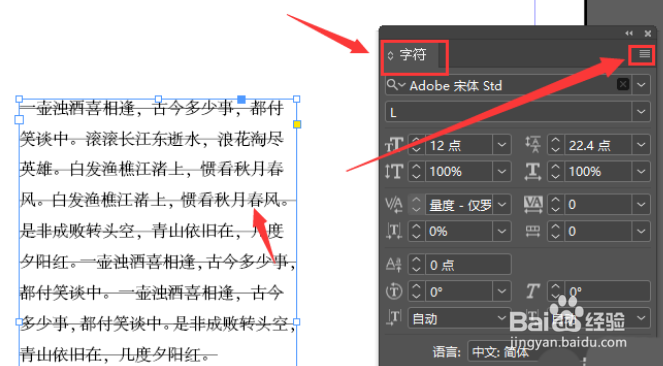
Task: Step the font size value
Action: [416, 145]
